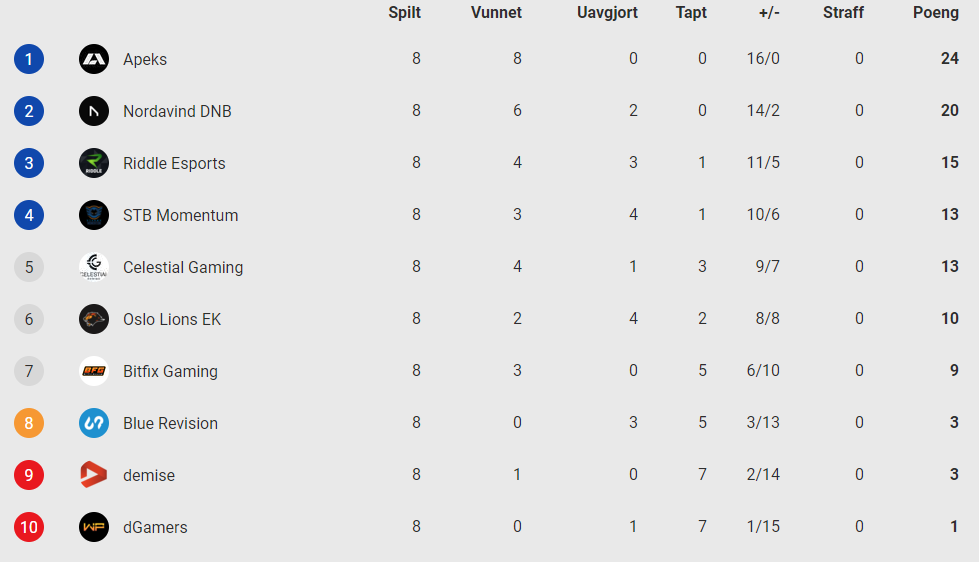Open the Apeks team name link

145,59
